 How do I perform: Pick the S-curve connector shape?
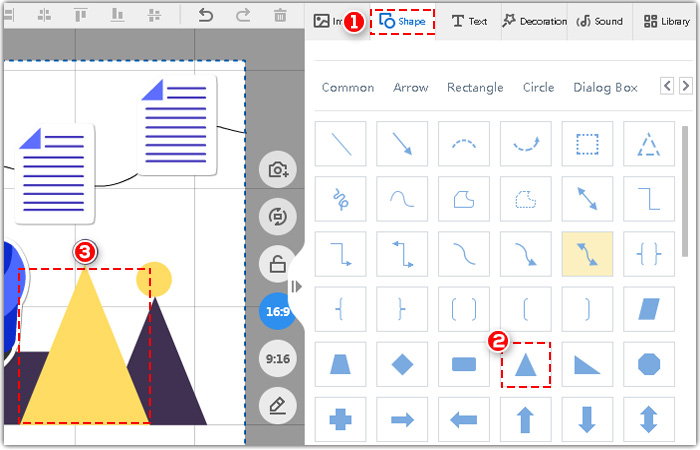464,254
